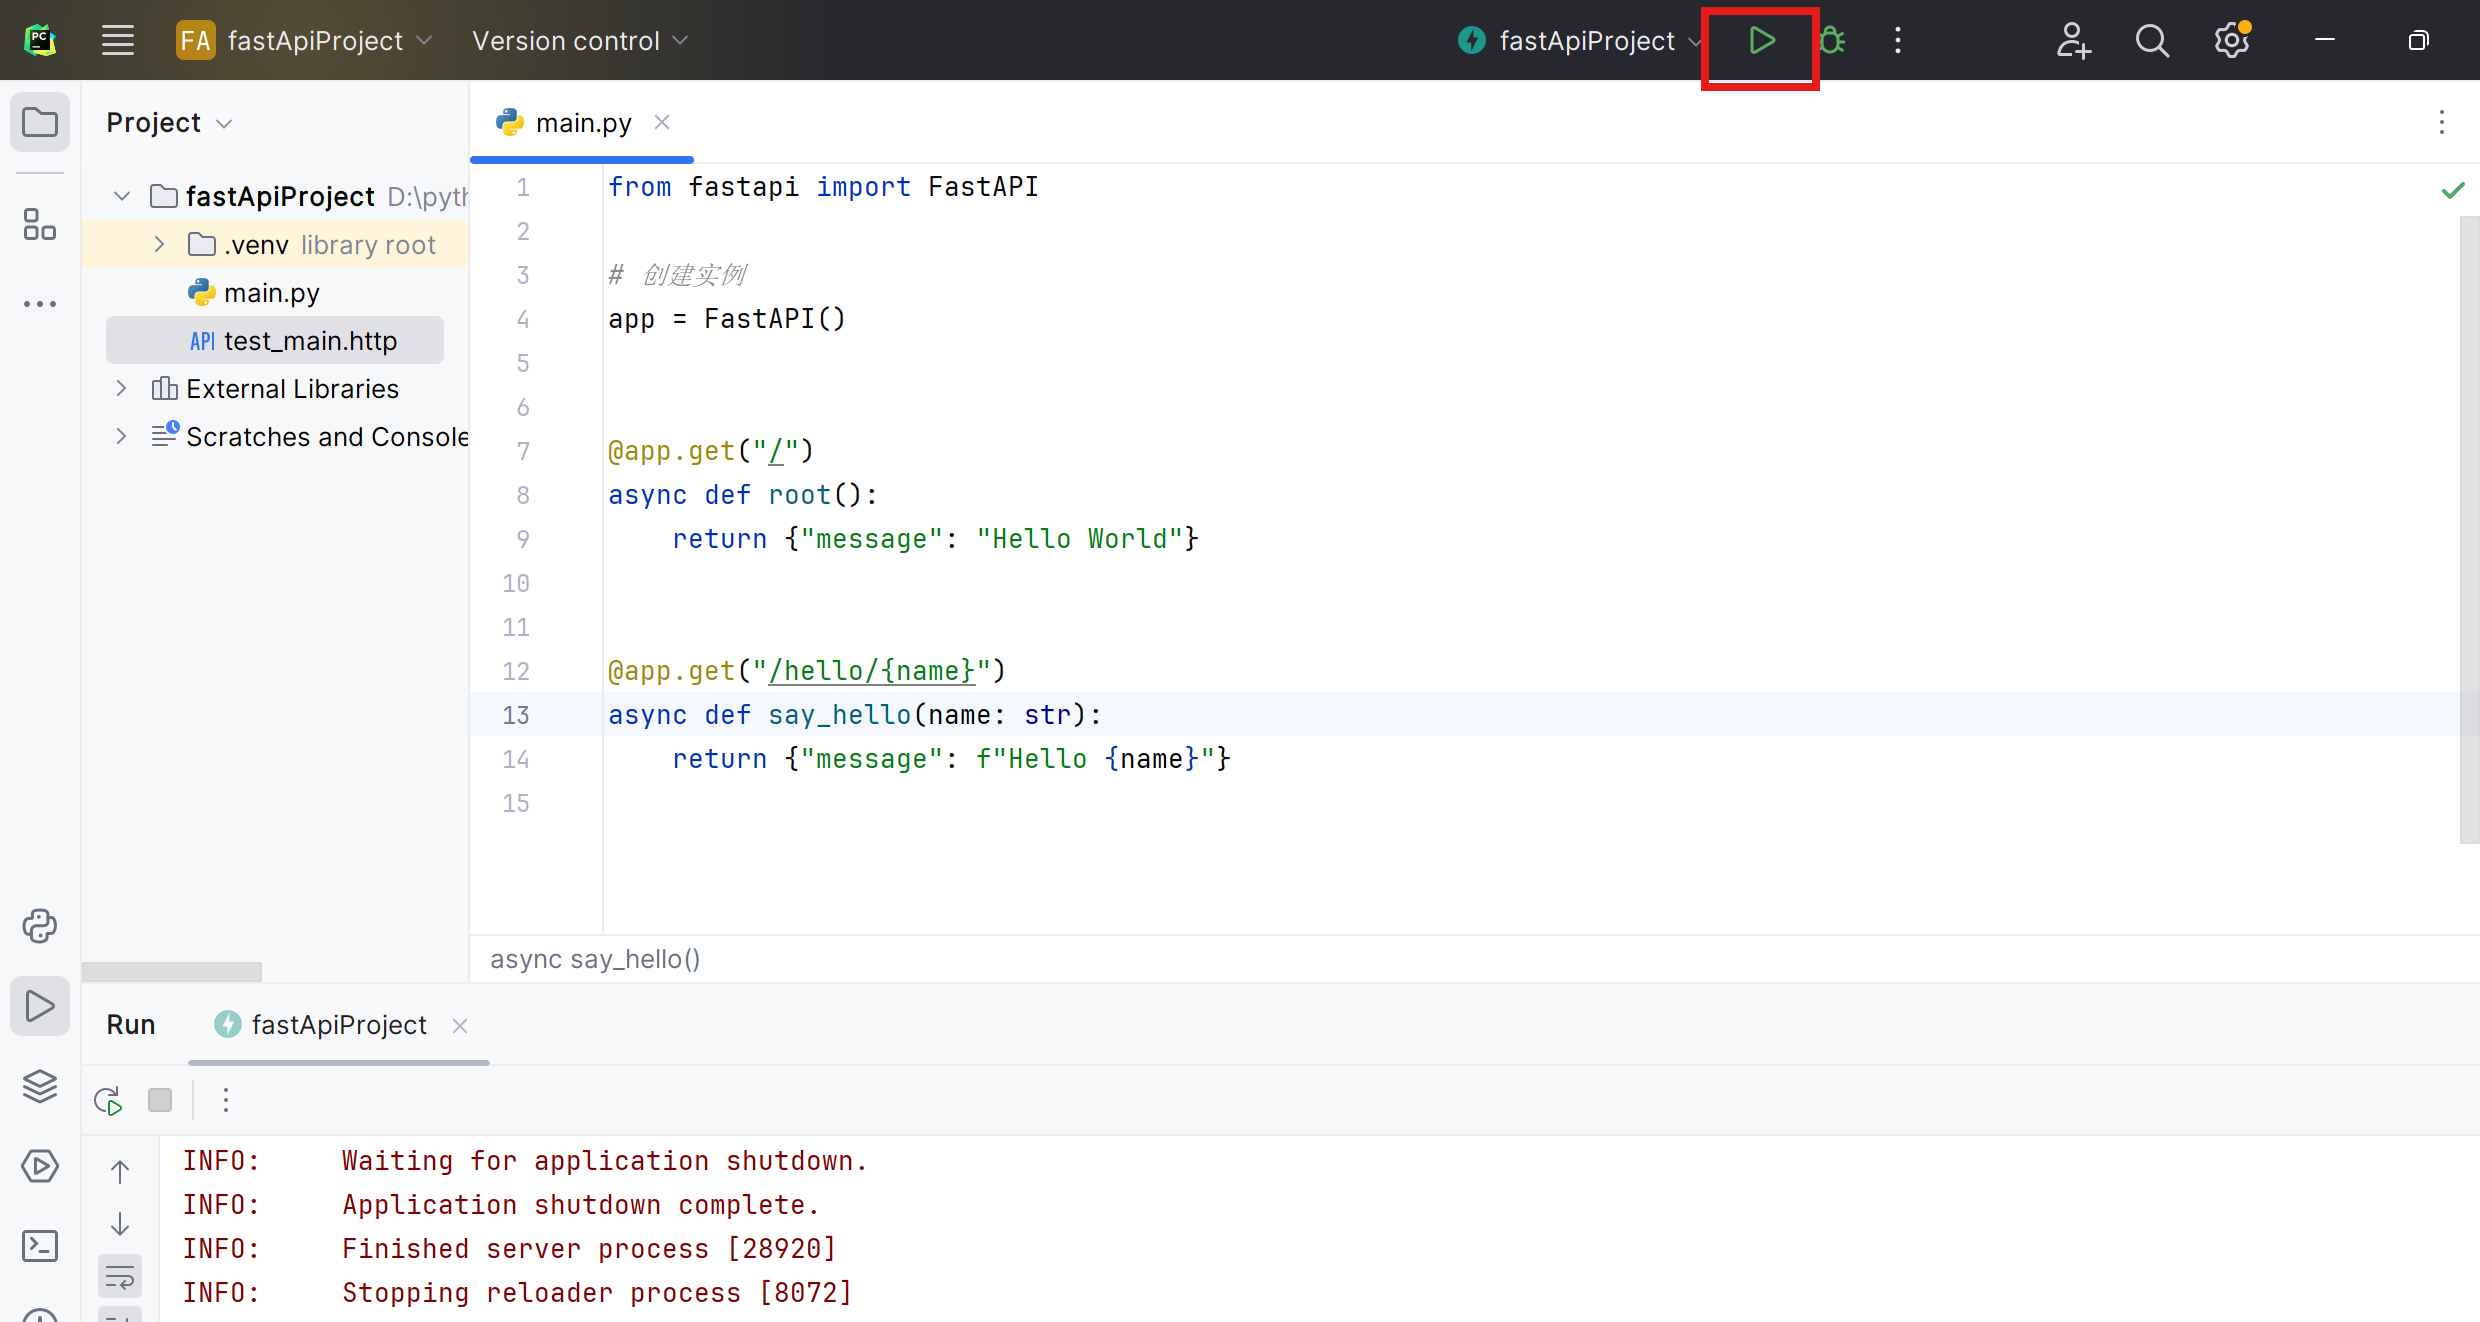2480x1322 pixels.
Task: Open IDE settings gear icon
Action: pyautogui.click(x=2232, y=41)
